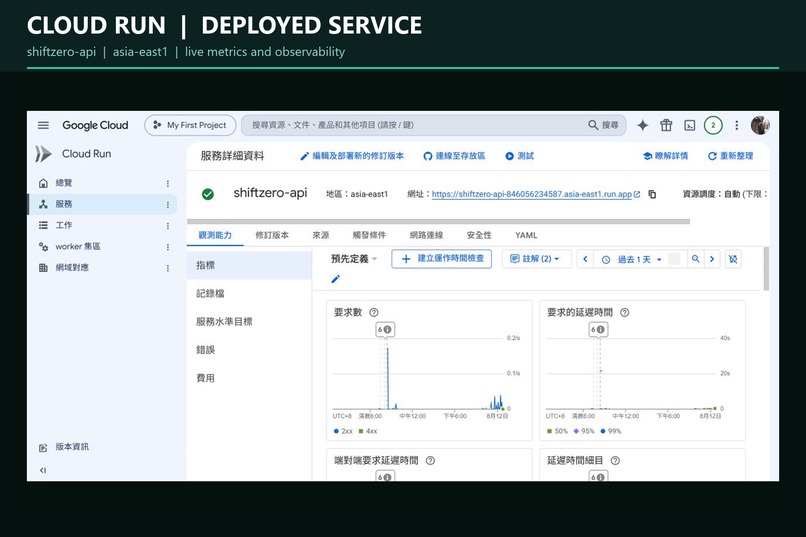Image resolution: width=806 pixels, height=537 pixels.
Task: Switch to 來源 tab
Action: 321,235
